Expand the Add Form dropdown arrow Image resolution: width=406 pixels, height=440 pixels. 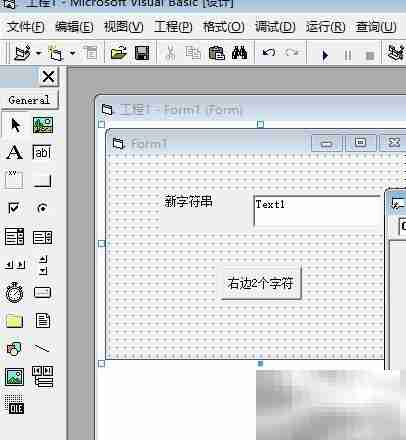72,53
